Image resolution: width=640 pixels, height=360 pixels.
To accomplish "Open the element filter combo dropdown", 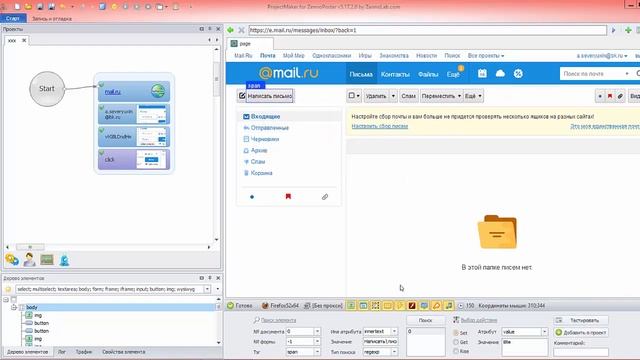I will click(x=207, y=289).
